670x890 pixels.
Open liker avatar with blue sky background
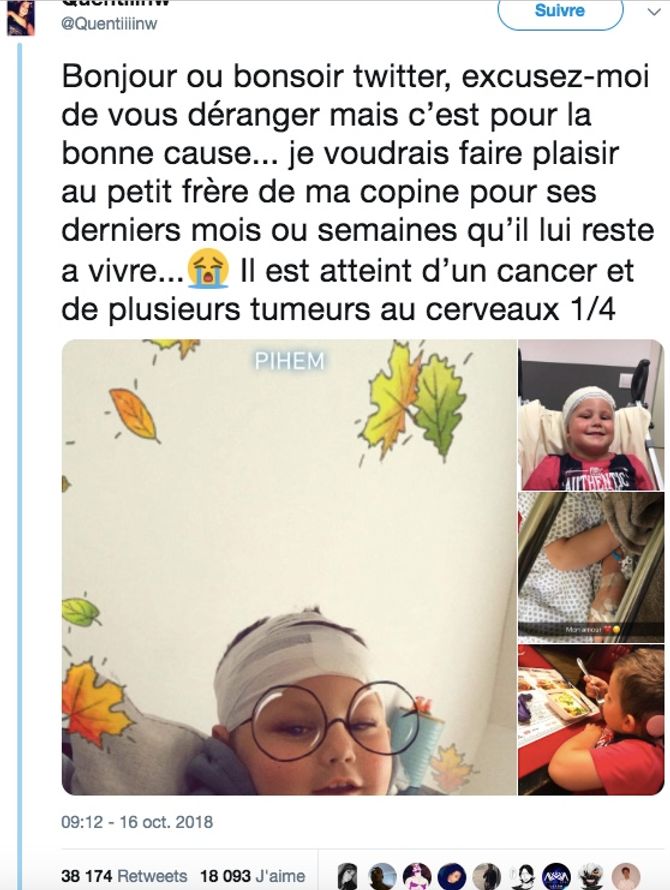(x=383, y=876)
